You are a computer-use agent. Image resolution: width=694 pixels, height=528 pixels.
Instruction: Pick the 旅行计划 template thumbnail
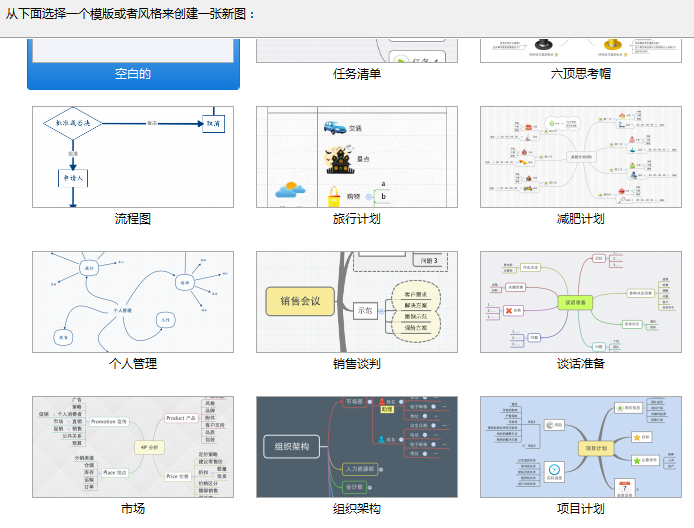click(357, 157)
